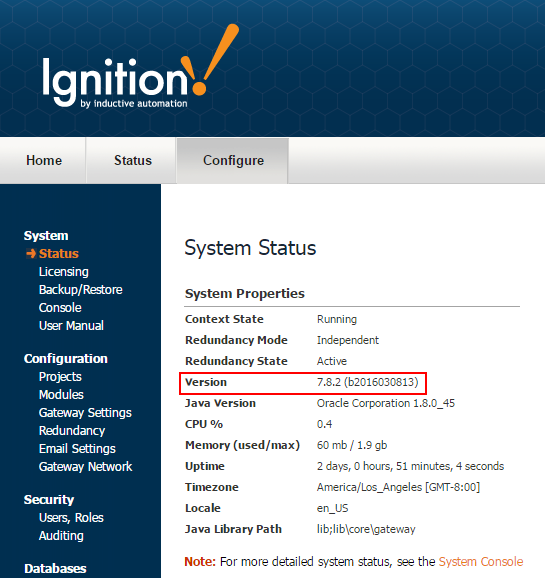Open the Modules configuration page
Viewport: 545px width, 578px height.
point(61,395)
